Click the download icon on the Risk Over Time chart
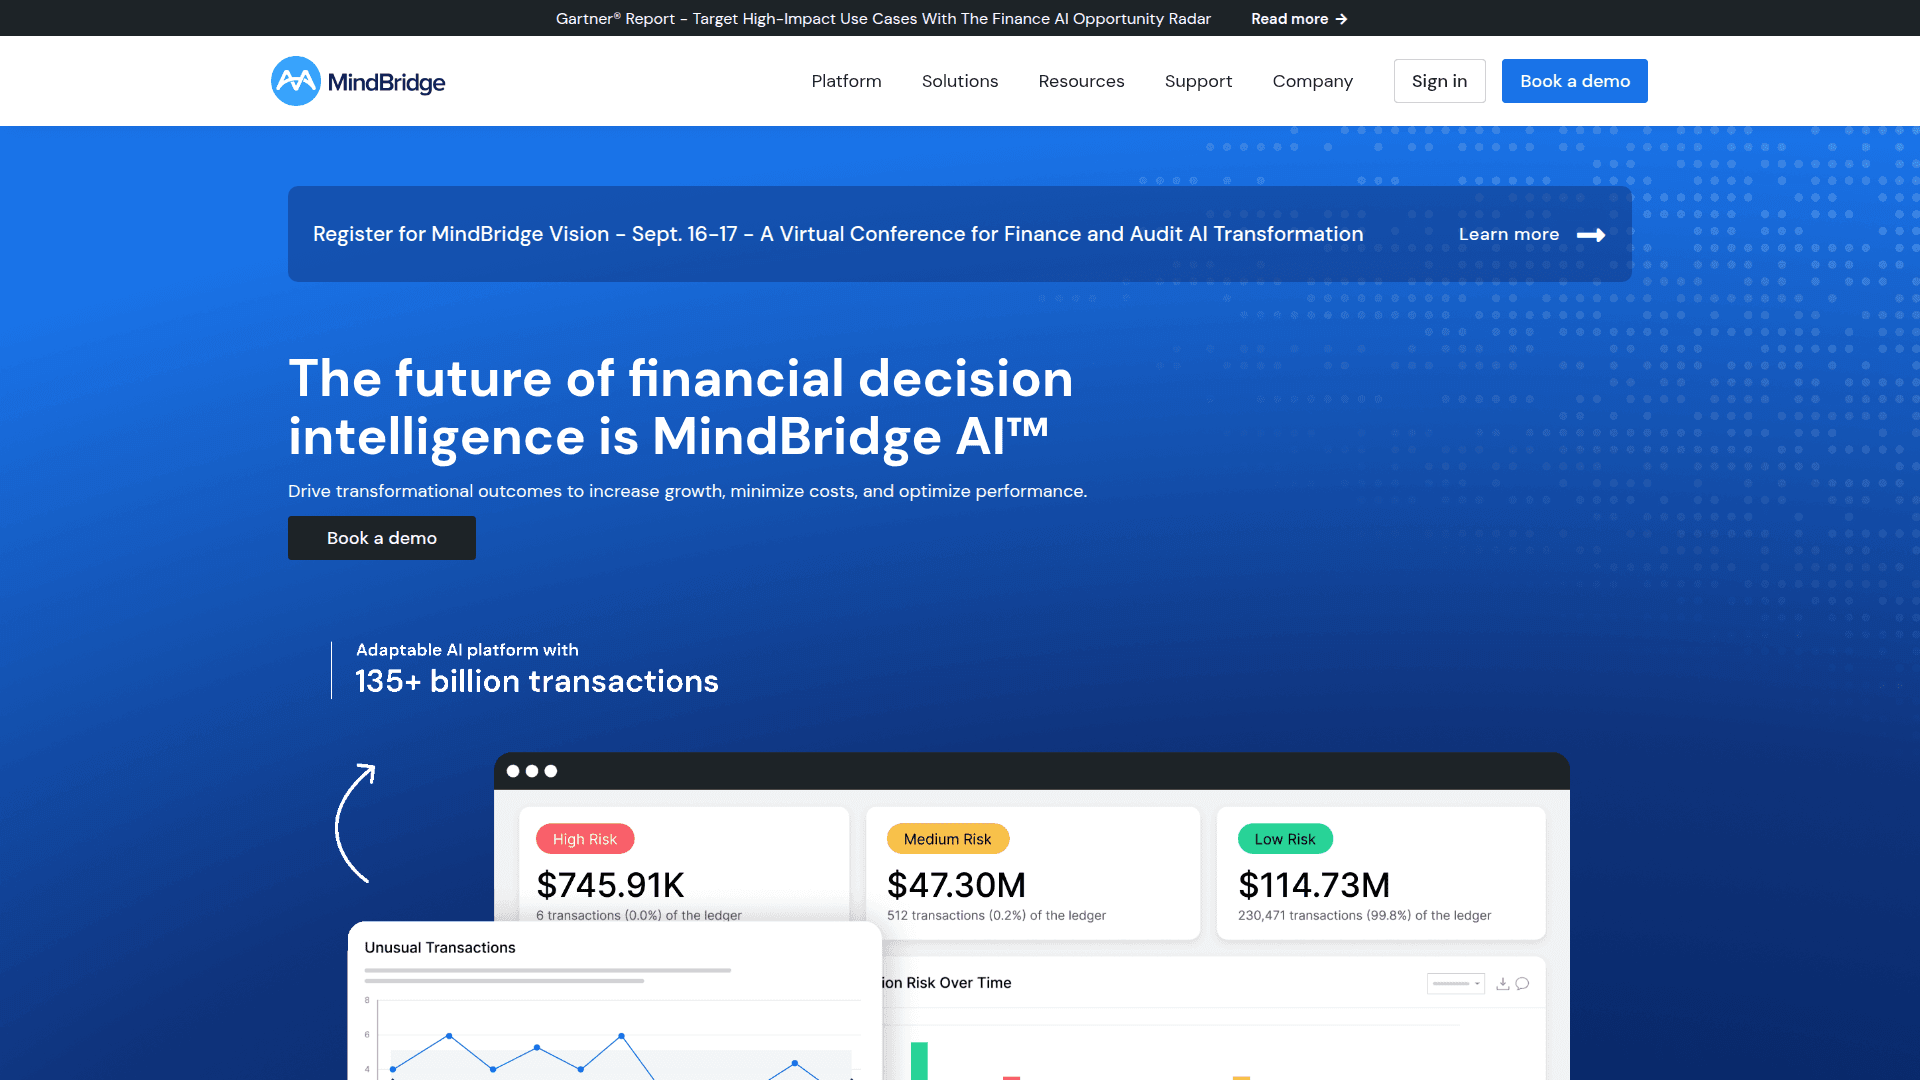Image resolution: width=1920 pixels, height=1080 pixels. (1503, 983)
